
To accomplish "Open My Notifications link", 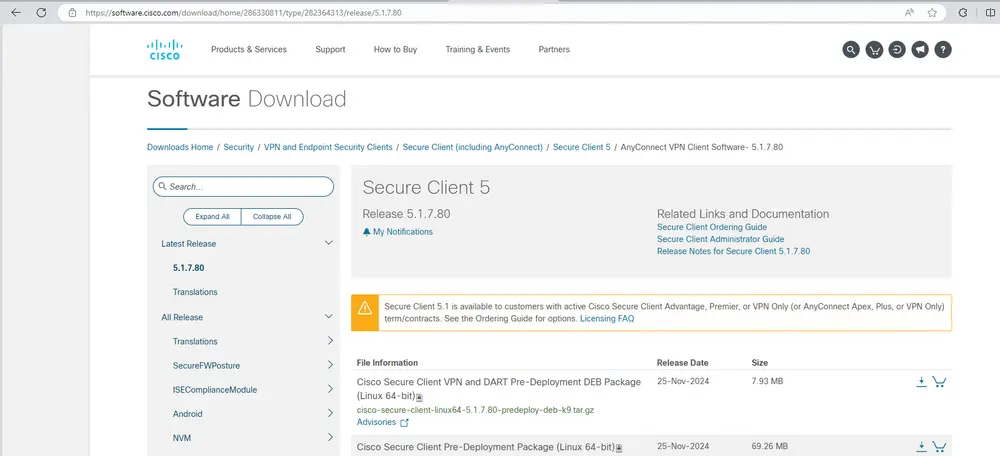I will (x=403, y=232).
